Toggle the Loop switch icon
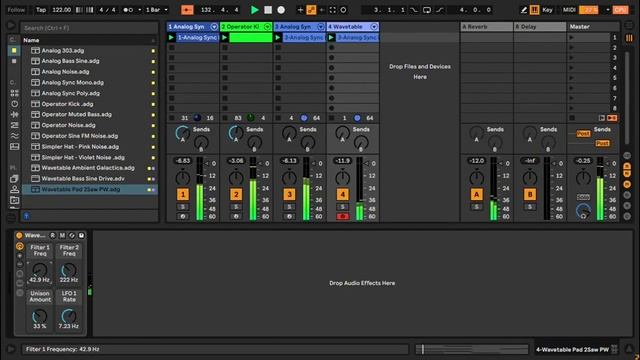640x360 pixels. pos(427,10)
